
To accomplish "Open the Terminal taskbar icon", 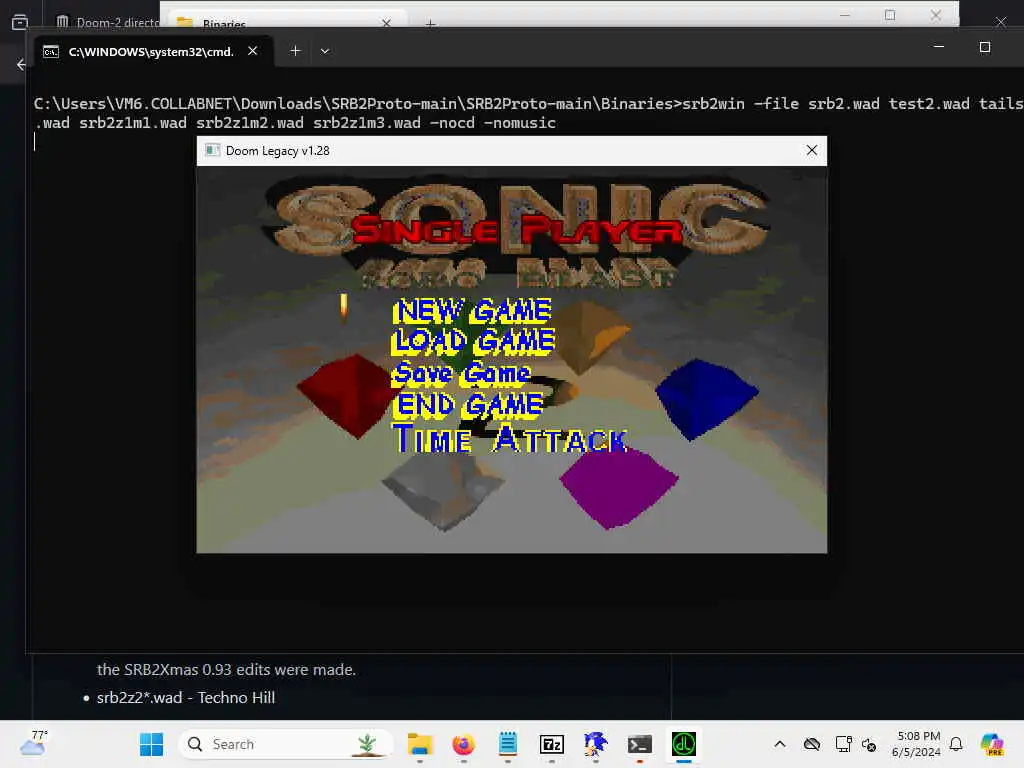I will (639, 744).
